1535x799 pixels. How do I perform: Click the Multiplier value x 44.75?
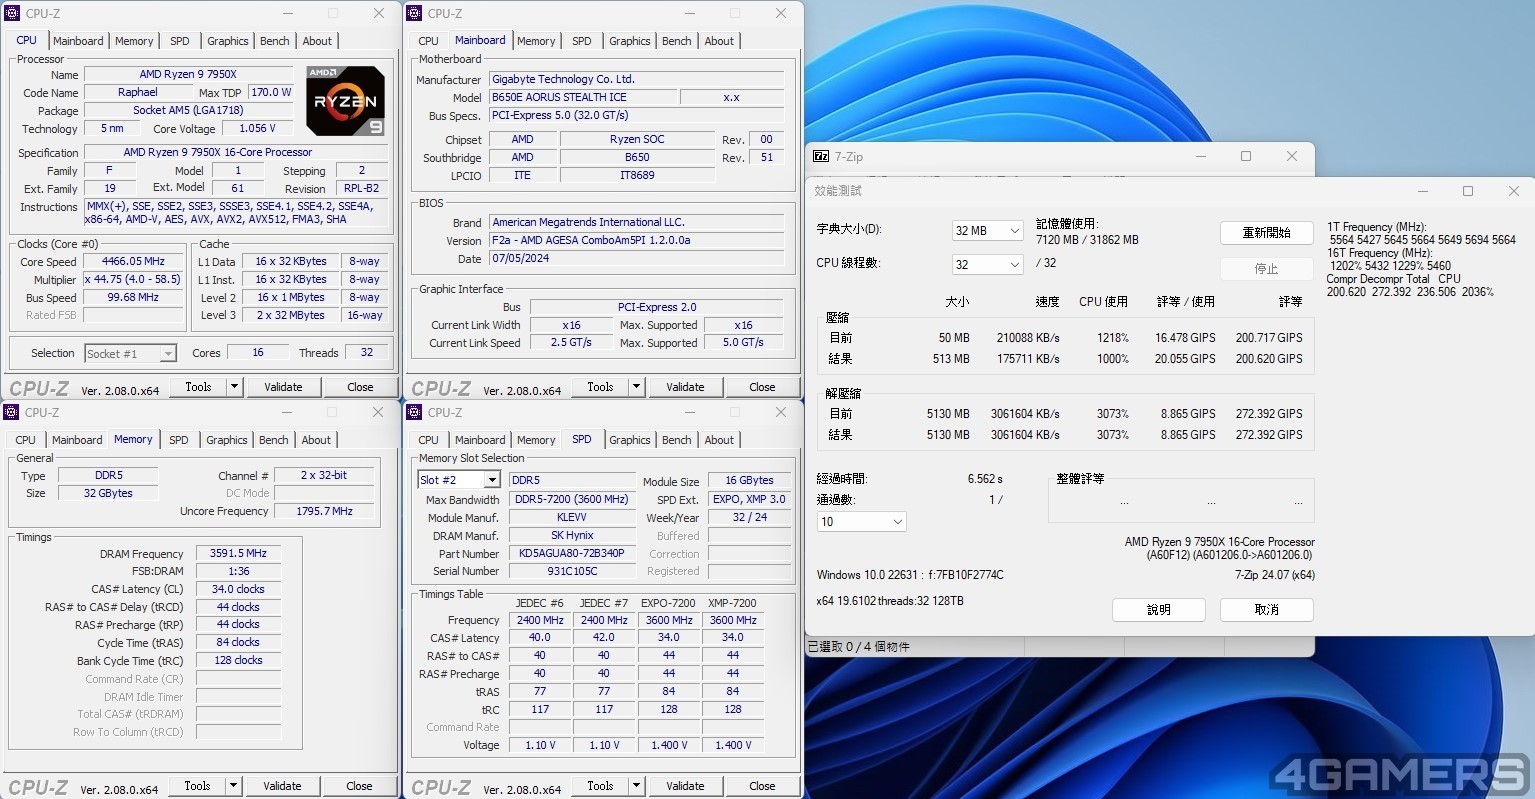133,279
